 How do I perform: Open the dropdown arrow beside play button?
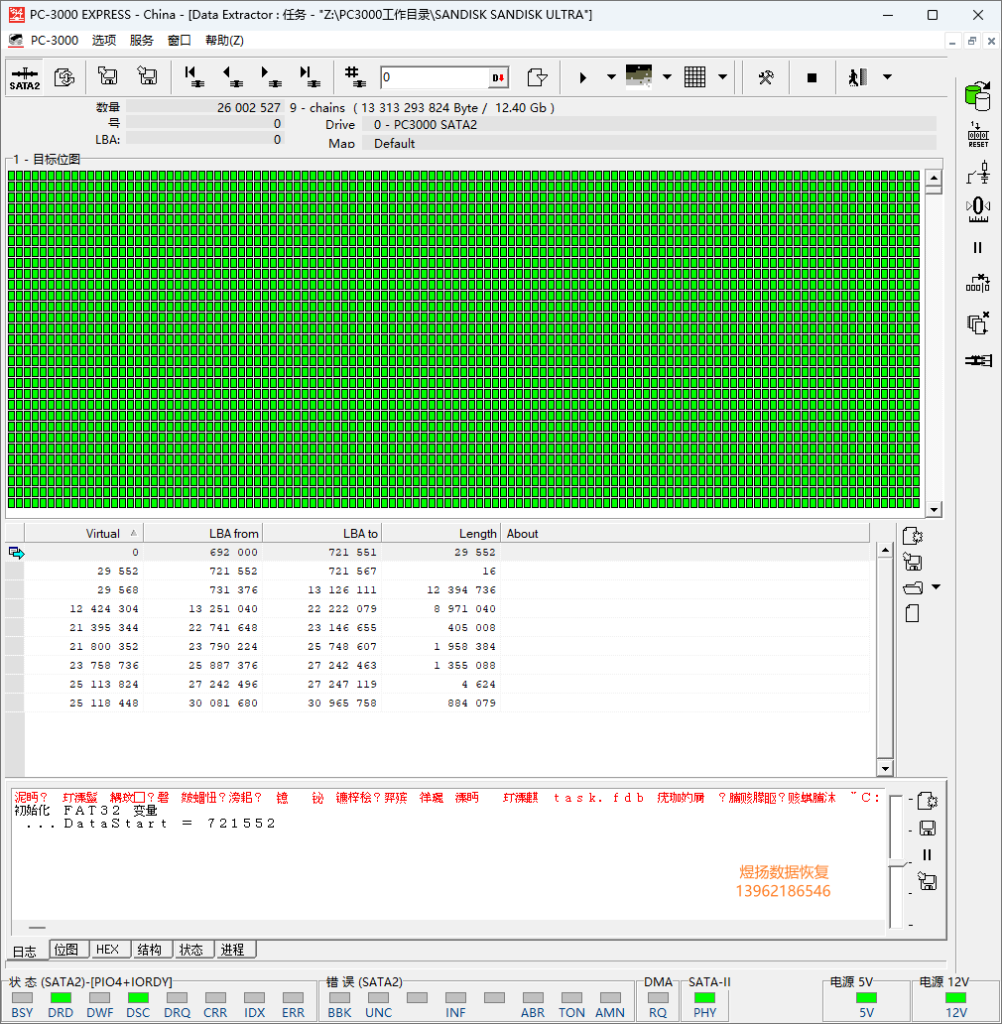[x=611, y=77]
